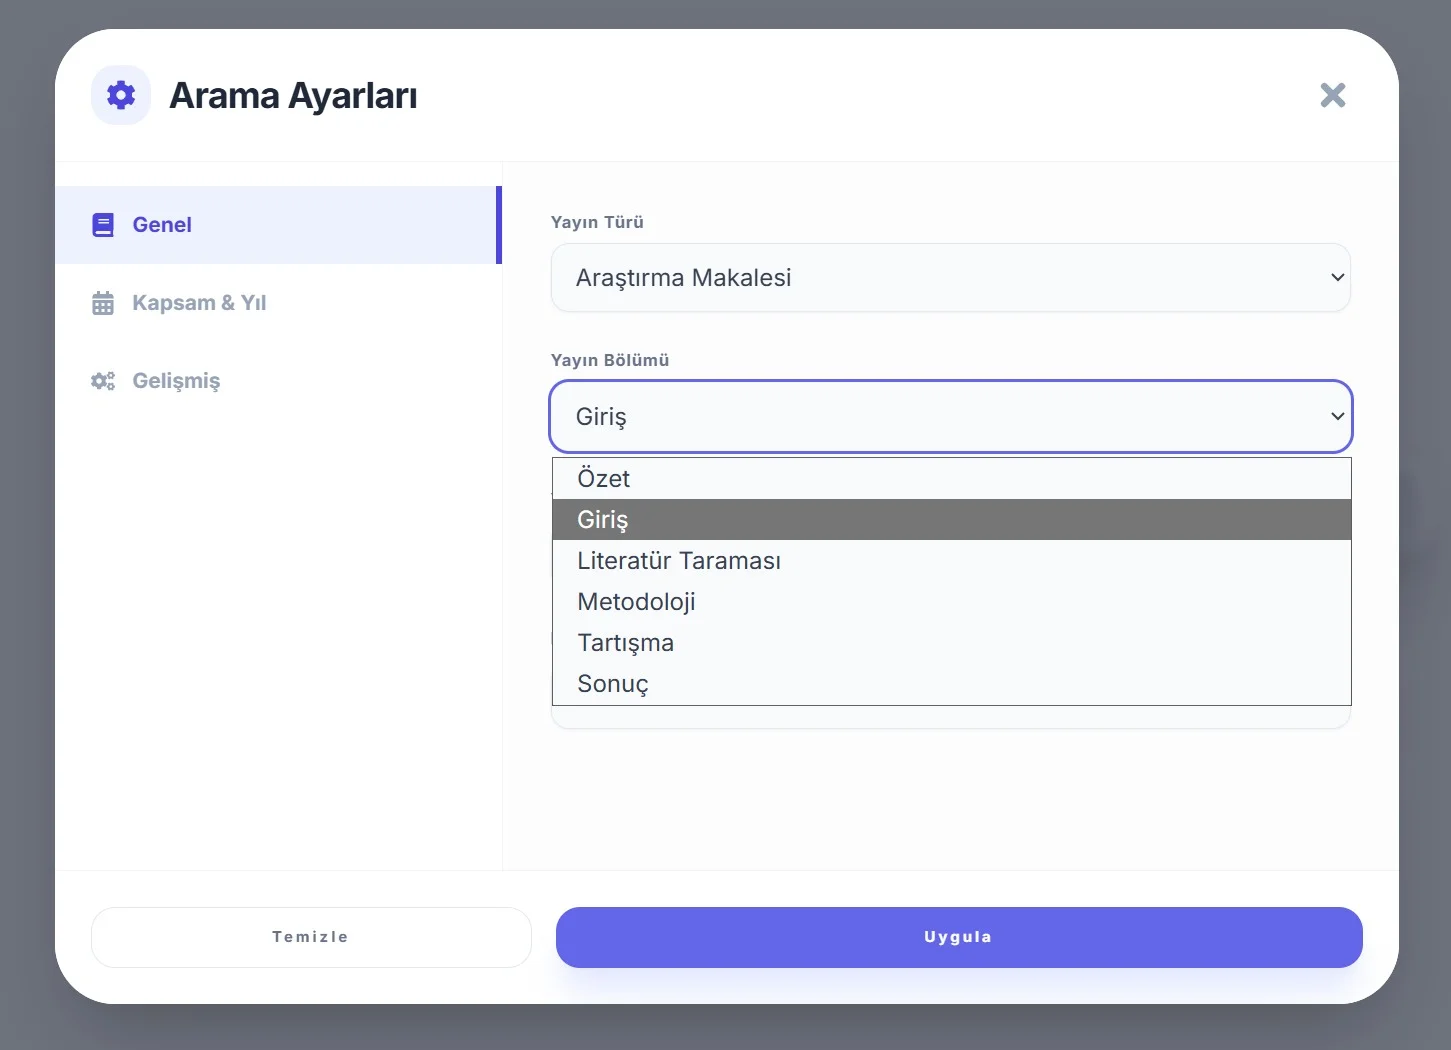
Task: Click the calendar icon next to Kapsam & Yıl
Action: (x=103, y=303)
